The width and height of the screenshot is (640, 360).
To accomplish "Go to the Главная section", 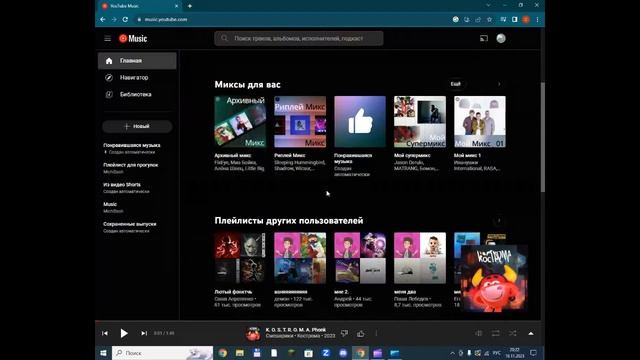I will pos(137,60).
